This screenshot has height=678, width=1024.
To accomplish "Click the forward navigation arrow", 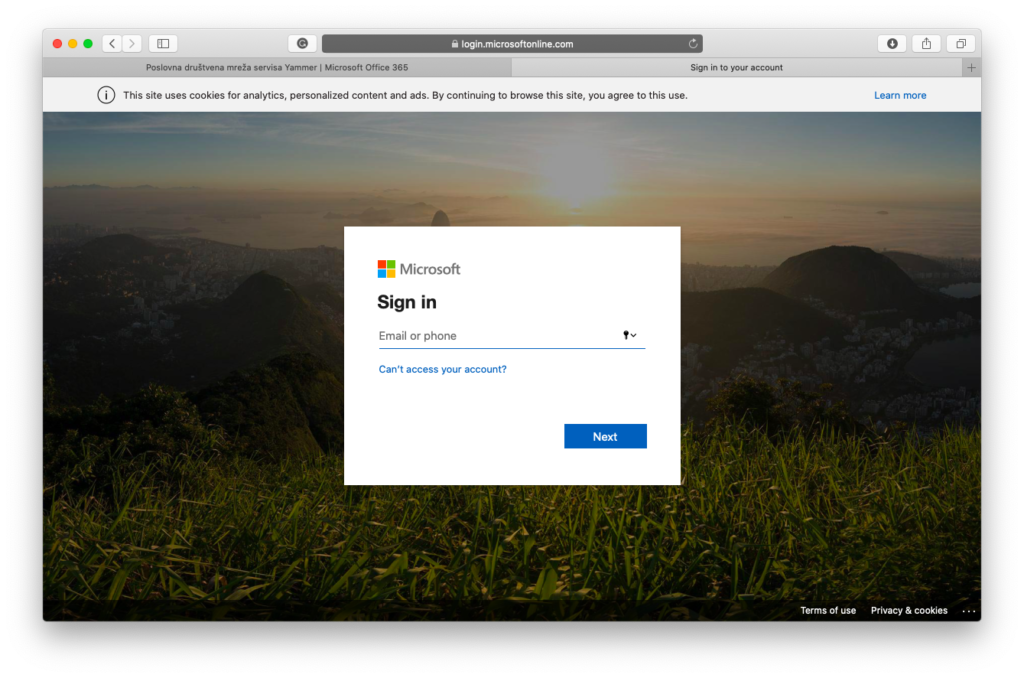I will point(132,44).
